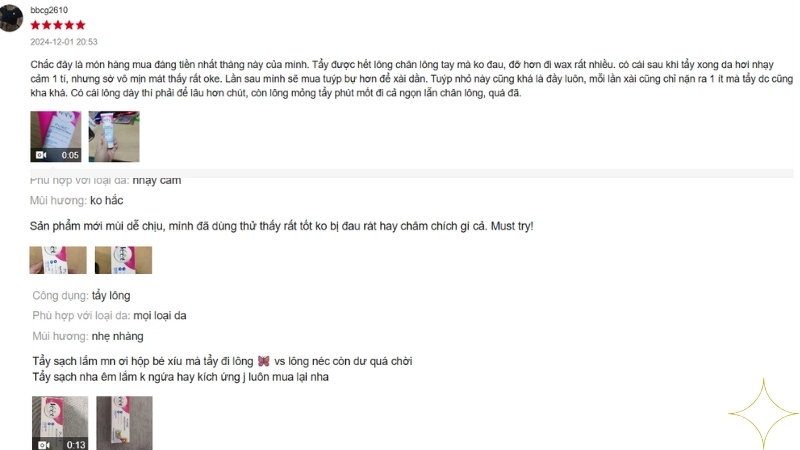Click the five-star rating row

tap(58, 25)
